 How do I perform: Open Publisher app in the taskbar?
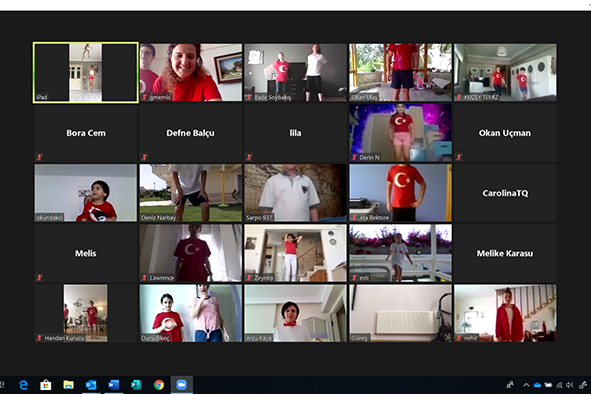136,385
